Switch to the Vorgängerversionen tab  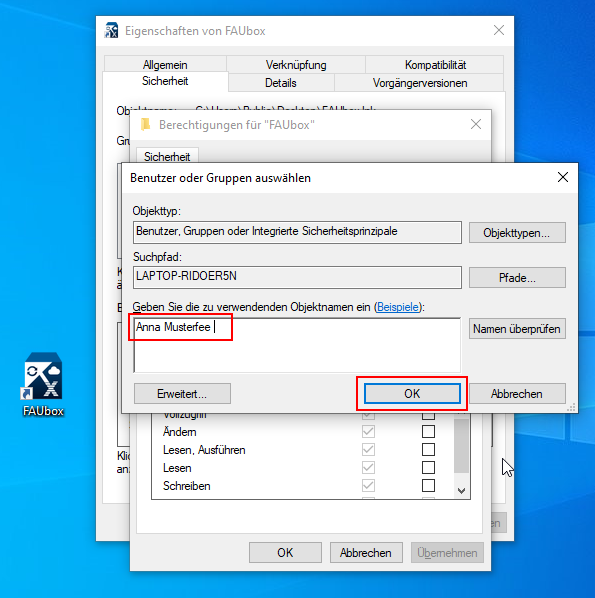click(x=420, y=83)
